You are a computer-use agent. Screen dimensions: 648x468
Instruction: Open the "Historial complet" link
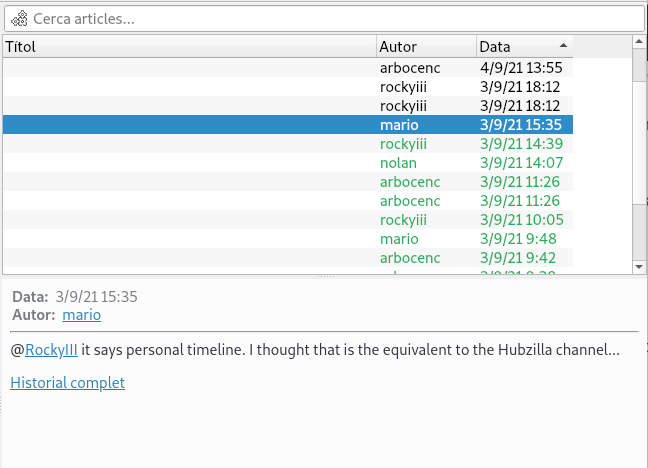[67, 383]
